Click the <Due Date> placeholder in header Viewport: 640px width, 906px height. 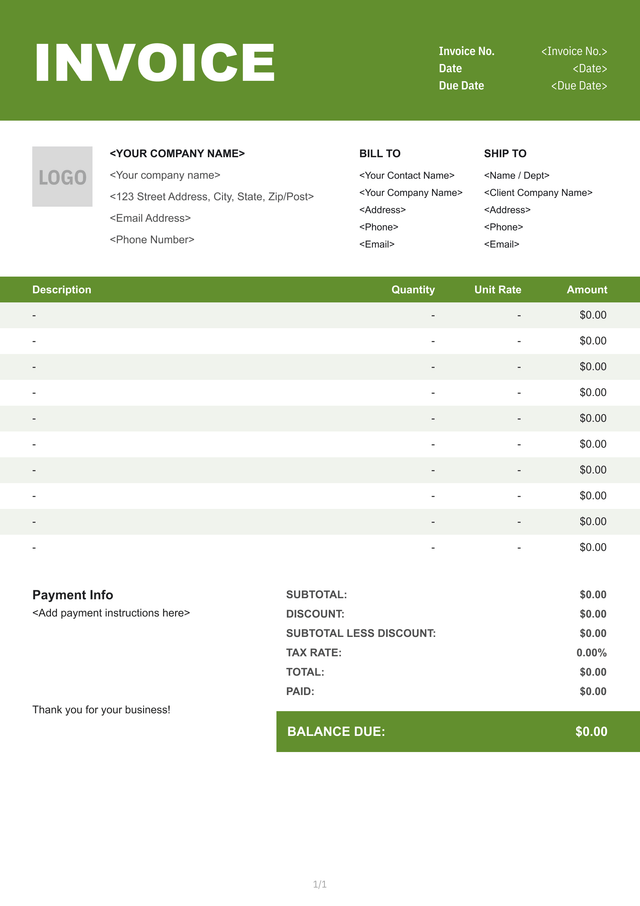tap(579, 86)
